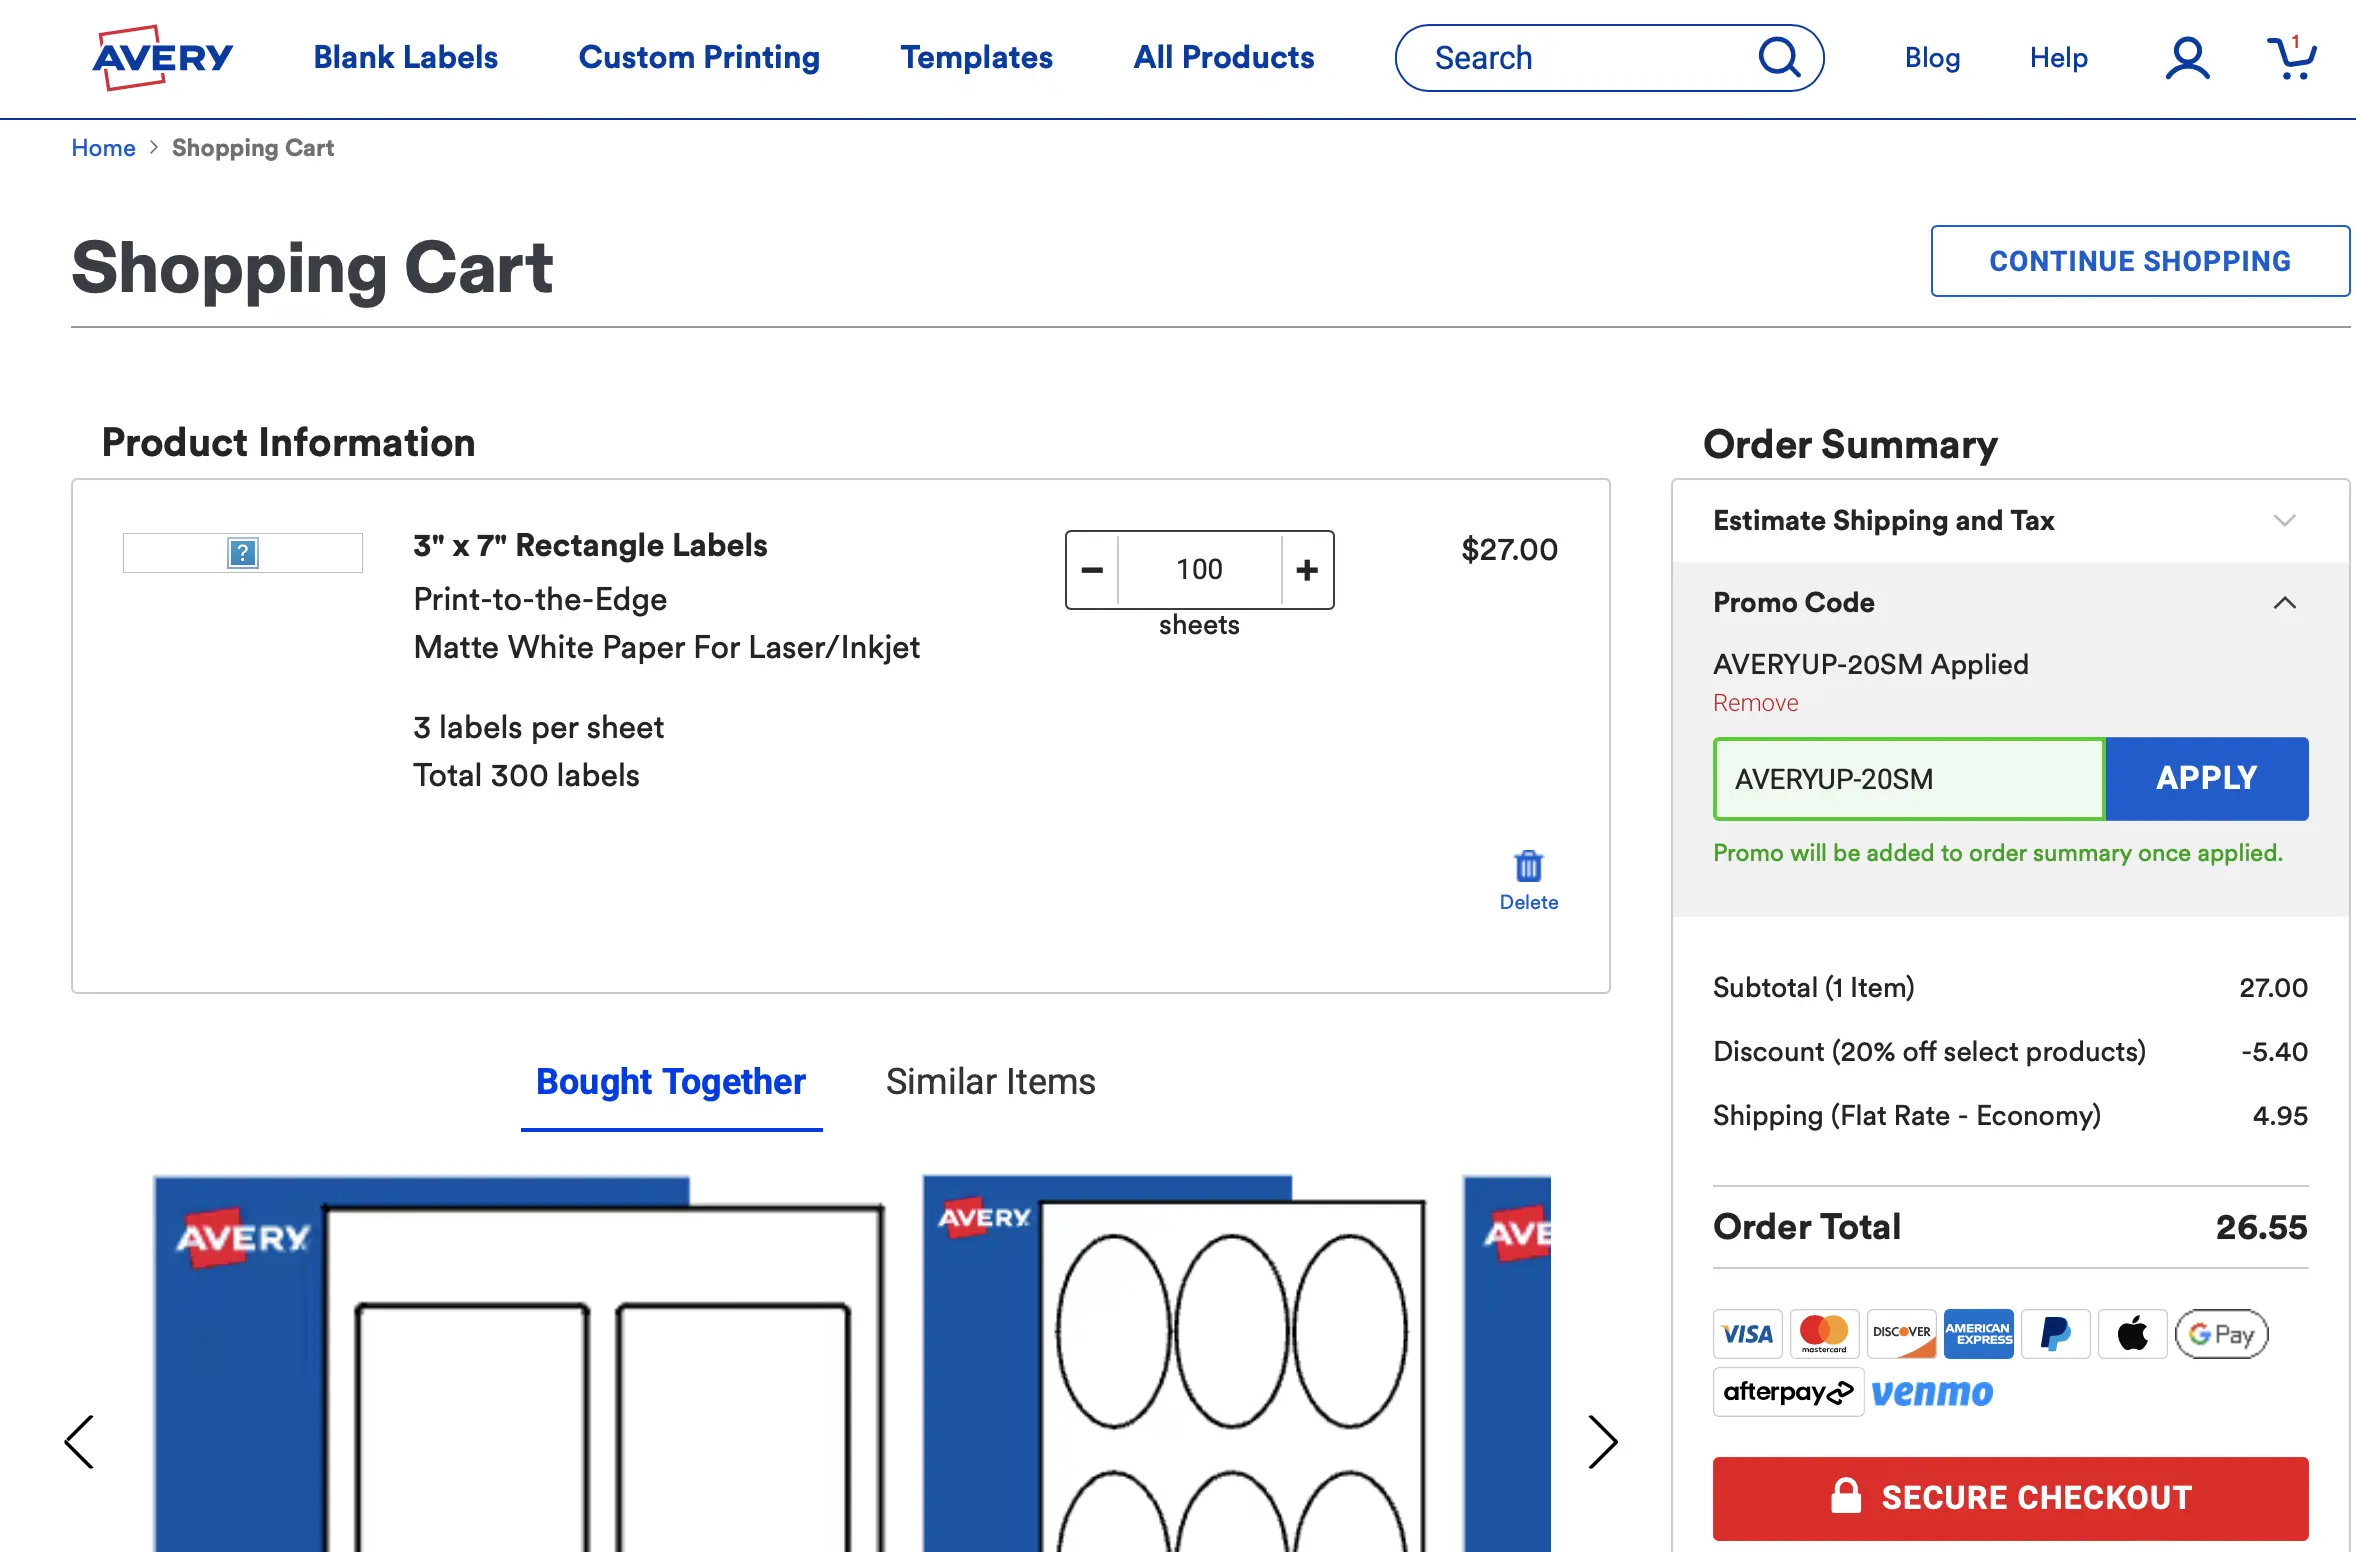Decrease sheet quantity with minus button
The height and width of the screenshot is (1552, 2356).
click(x=1092, y=570)
